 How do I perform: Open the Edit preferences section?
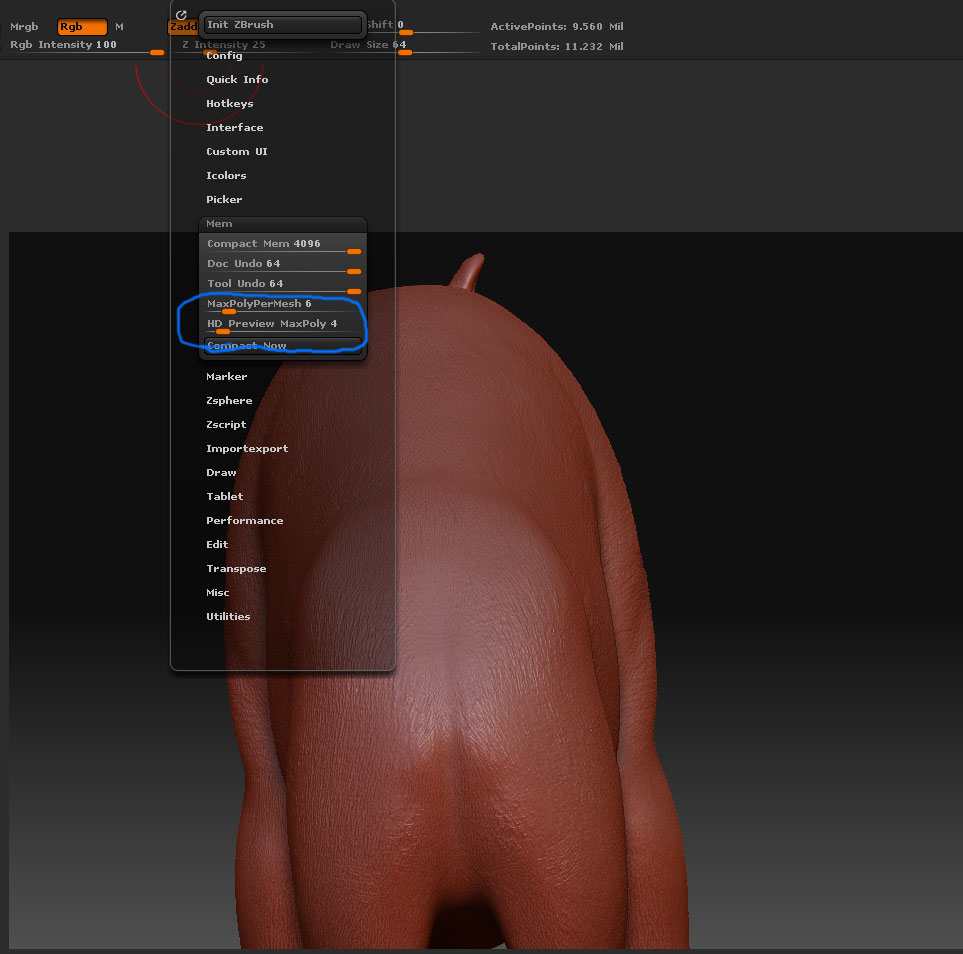point(217,544)
